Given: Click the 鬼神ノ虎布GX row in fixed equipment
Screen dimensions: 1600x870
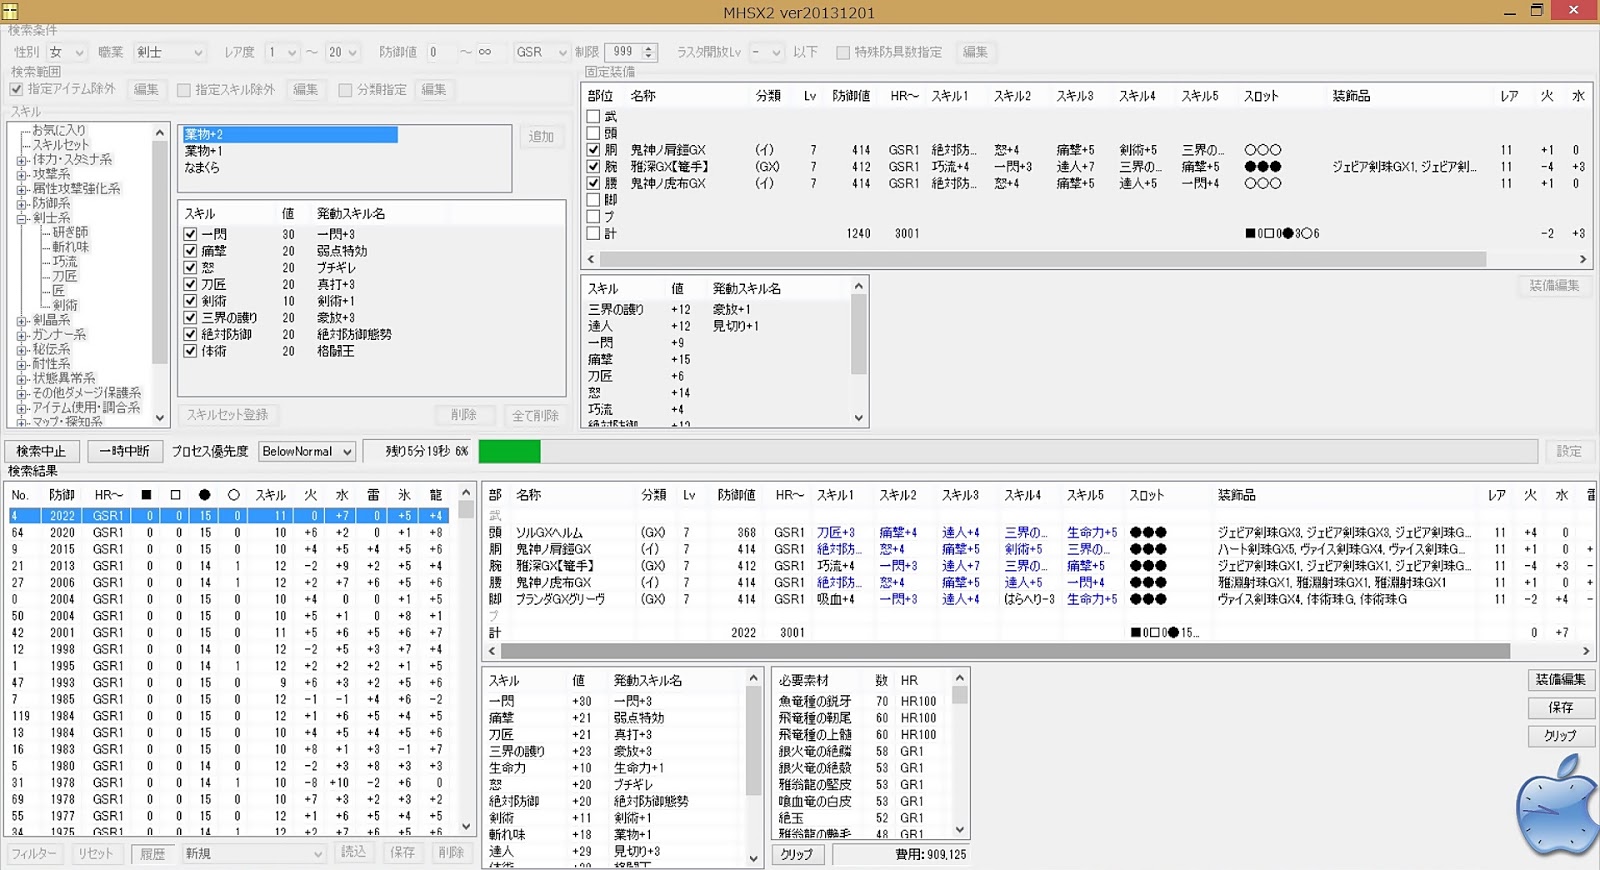Looking at the screenshot, I should 1087,184.
